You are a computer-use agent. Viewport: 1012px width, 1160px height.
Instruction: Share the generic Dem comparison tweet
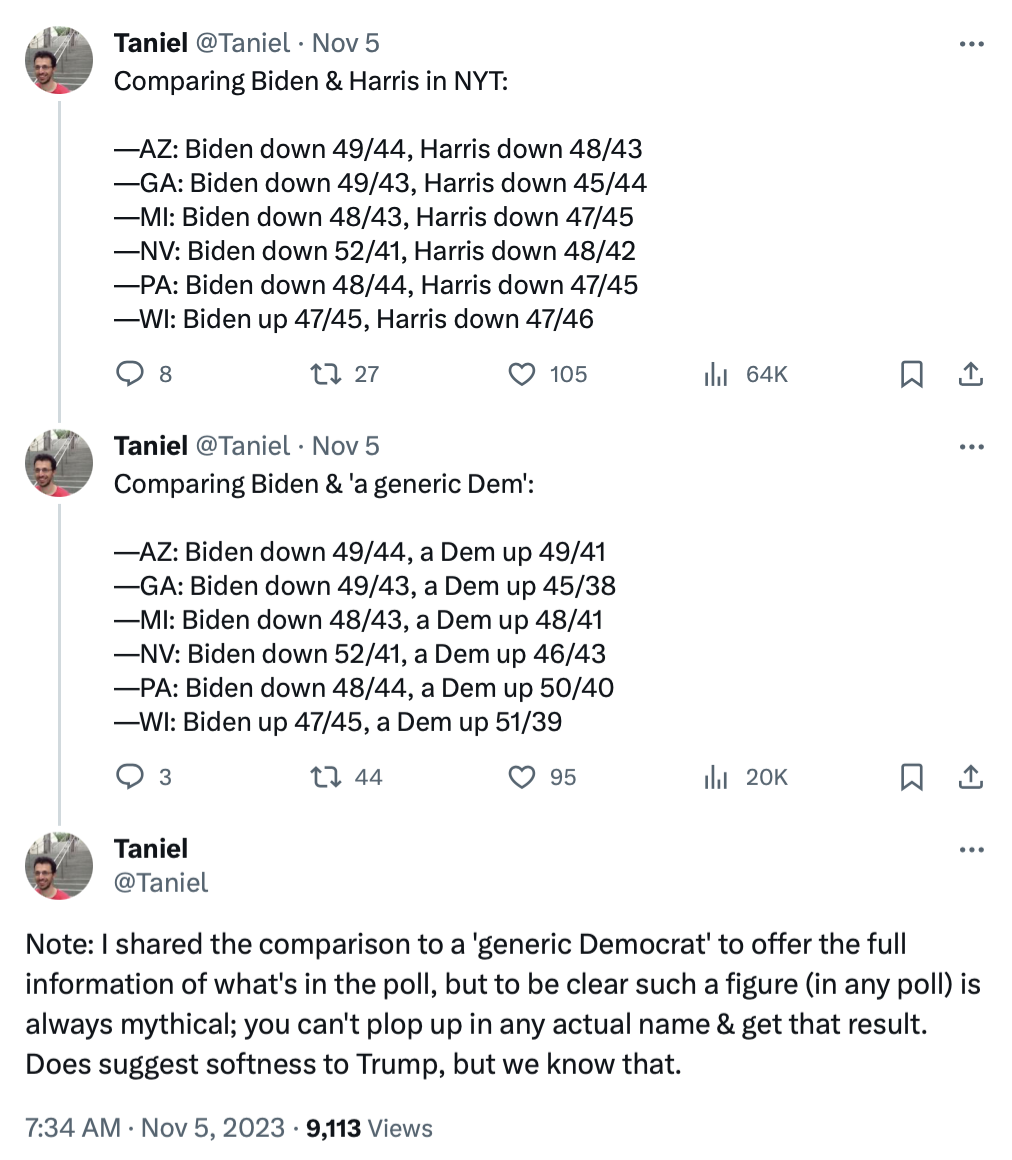[970, 777]
